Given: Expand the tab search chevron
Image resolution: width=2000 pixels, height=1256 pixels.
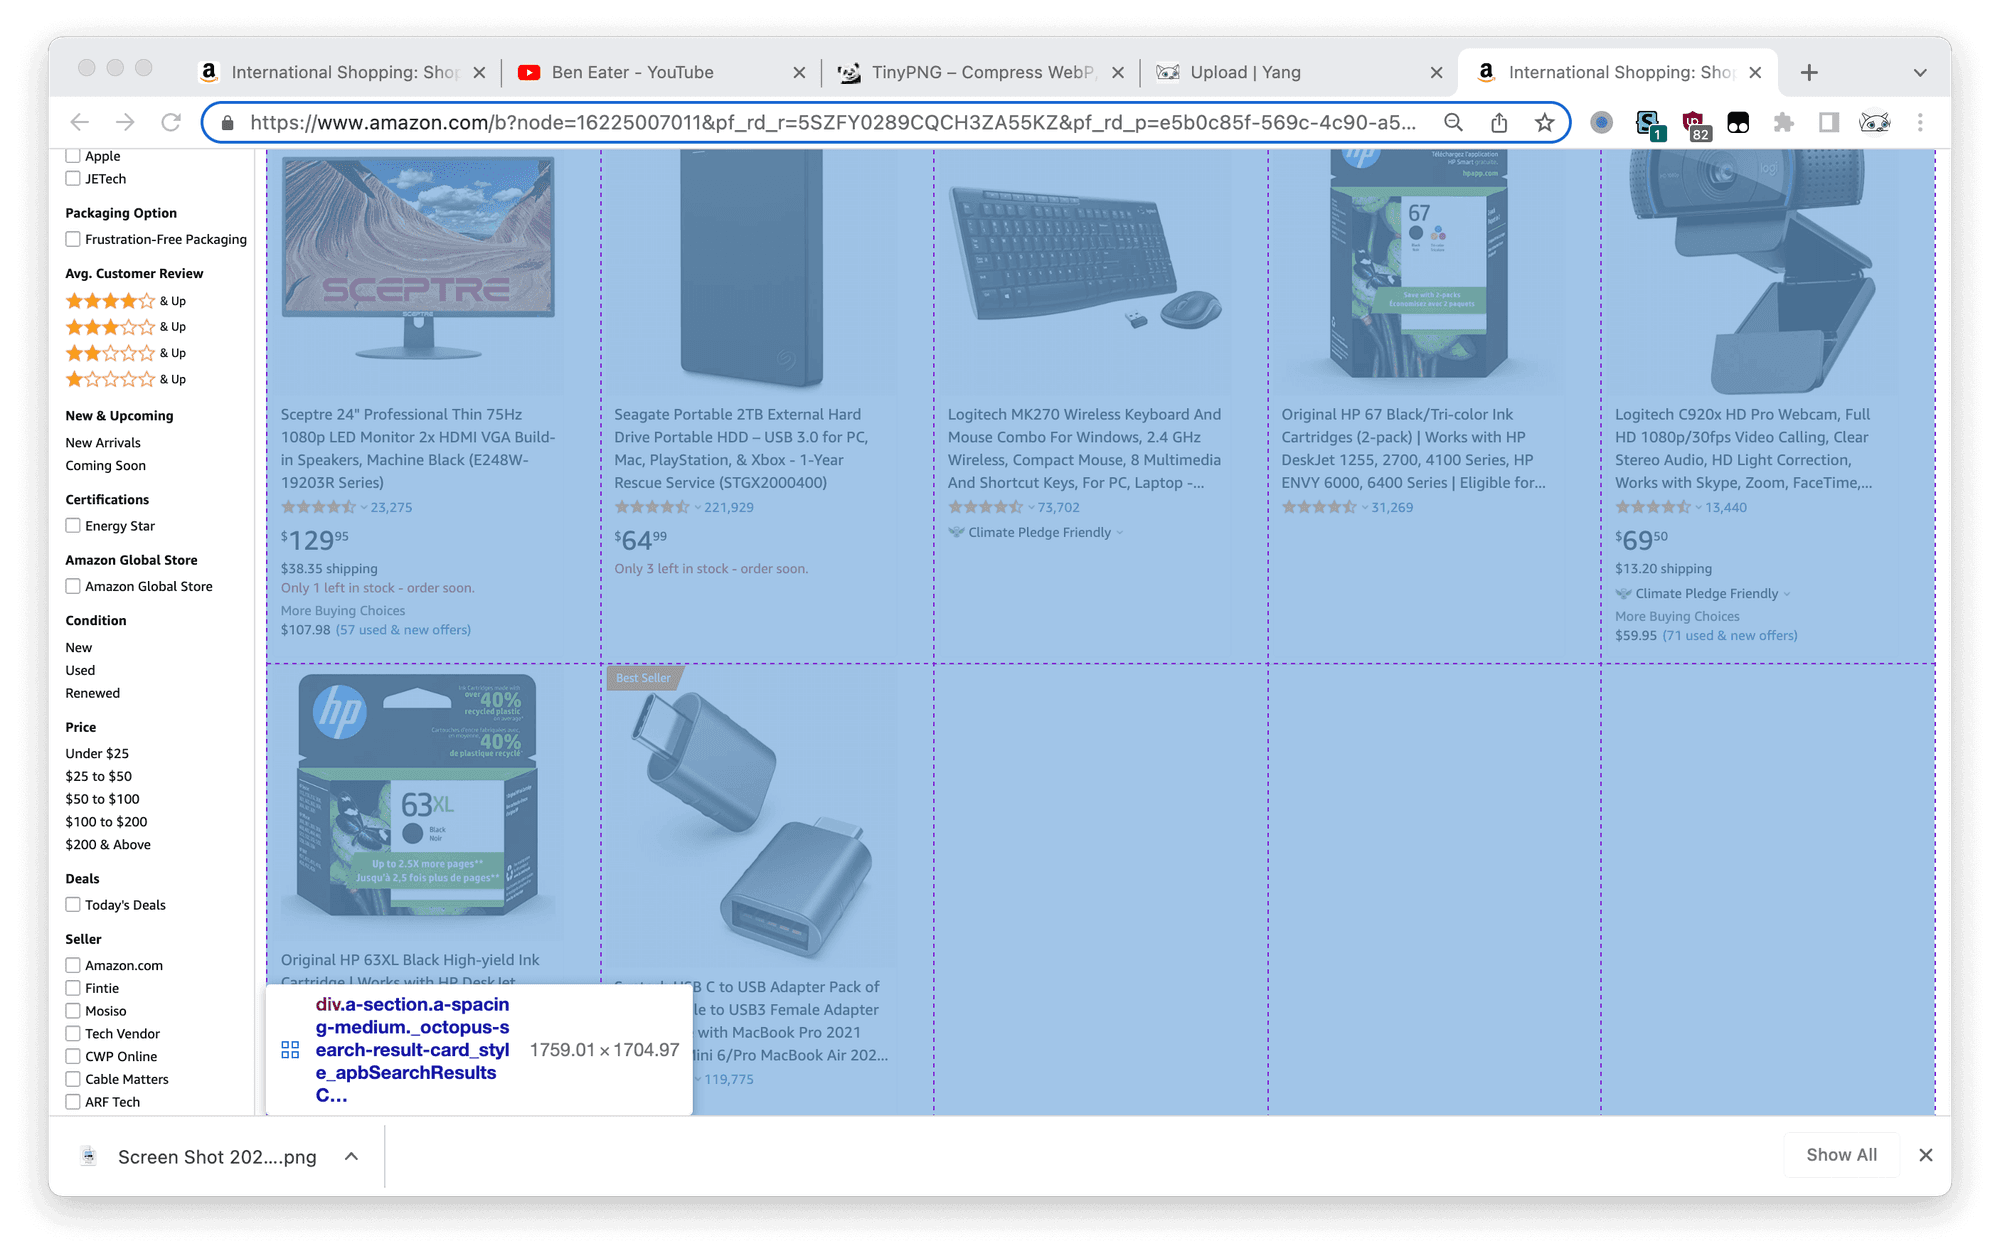Looking at the screenshot, I should pyautogui.click(x=1919, y=72).
